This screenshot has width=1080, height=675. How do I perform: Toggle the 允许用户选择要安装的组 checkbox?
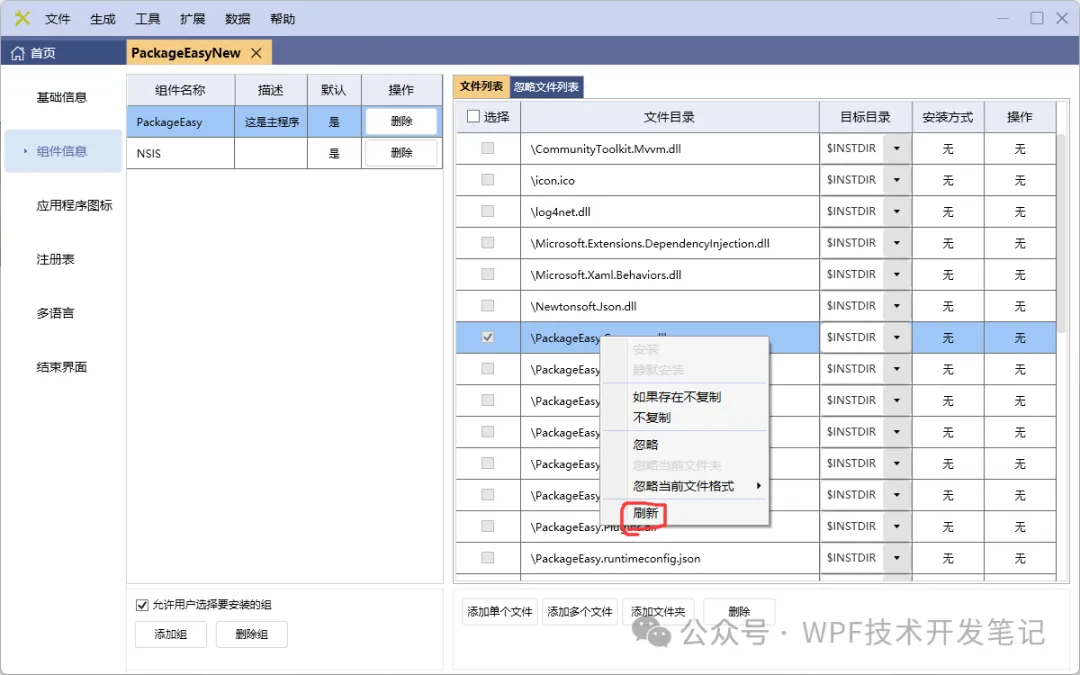142,605
